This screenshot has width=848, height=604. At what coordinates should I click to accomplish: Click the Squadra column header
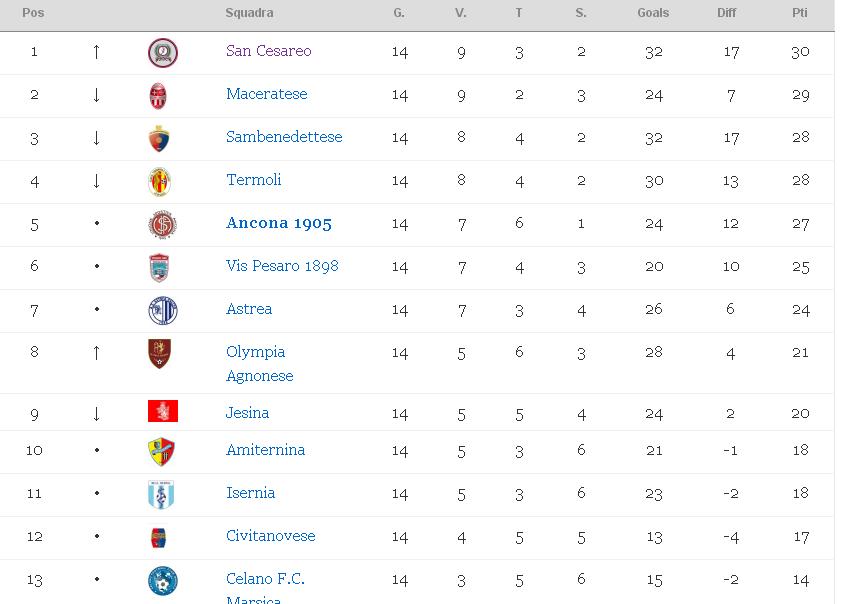249,13
